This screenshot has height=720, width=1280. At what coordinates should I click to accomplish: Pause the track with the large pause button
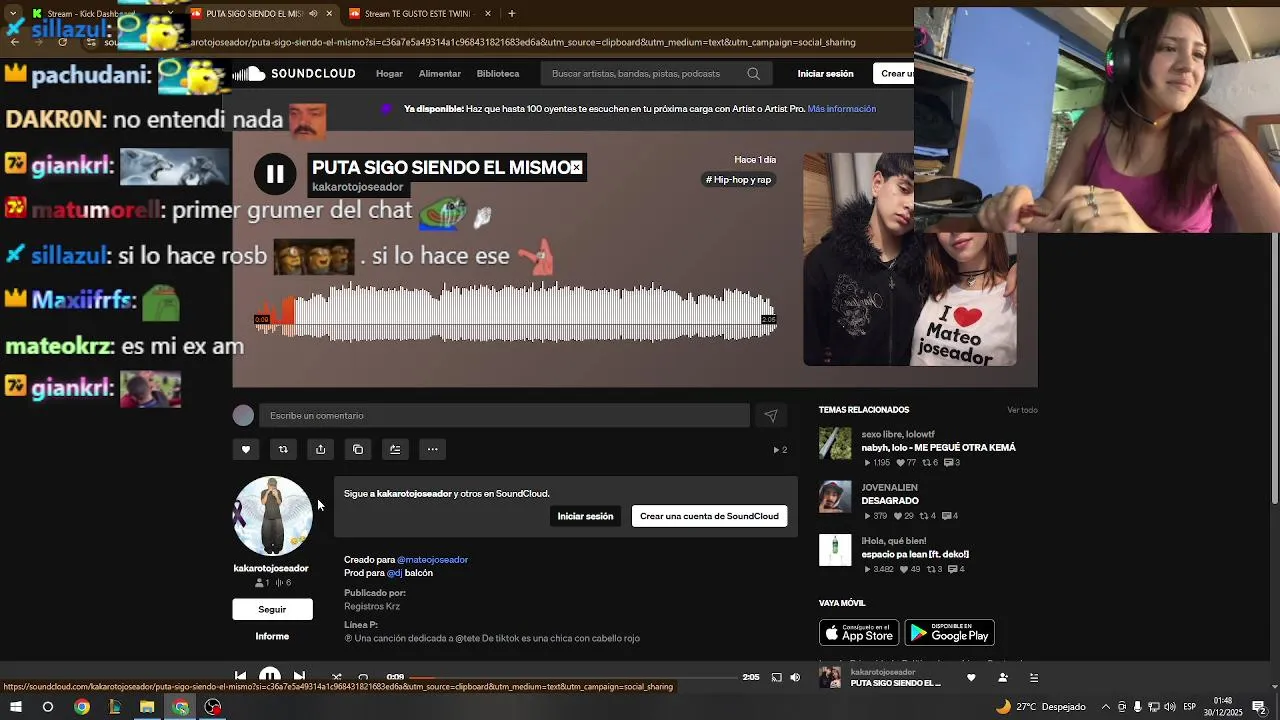click(x=274, y=174)
